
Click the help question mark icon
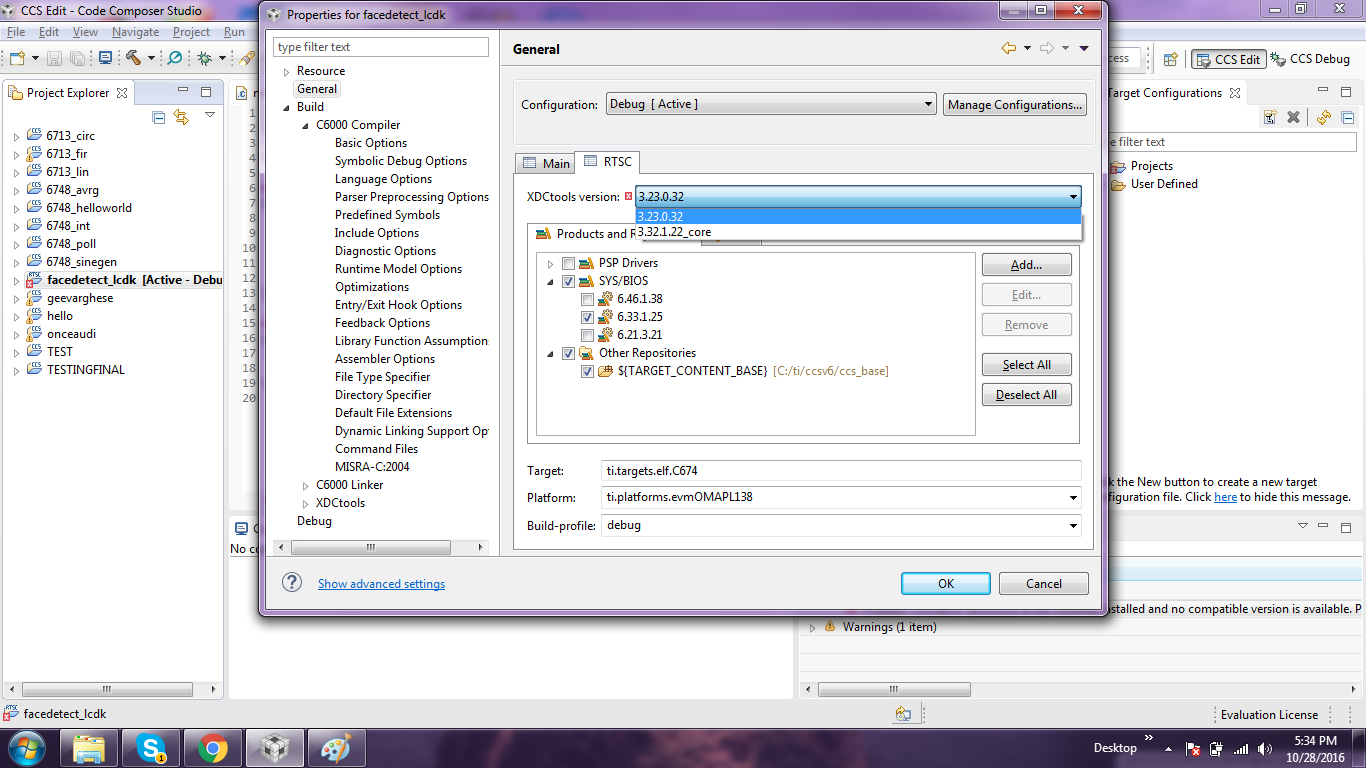click(x=292, y=583)
